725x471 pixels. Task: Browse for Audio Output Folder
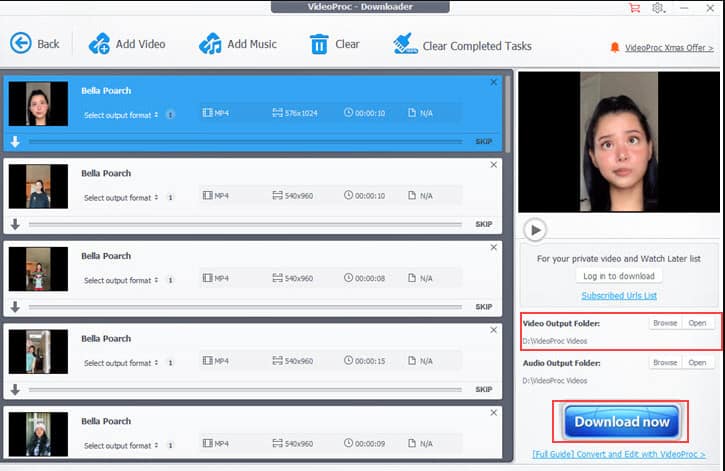[665, 363]
